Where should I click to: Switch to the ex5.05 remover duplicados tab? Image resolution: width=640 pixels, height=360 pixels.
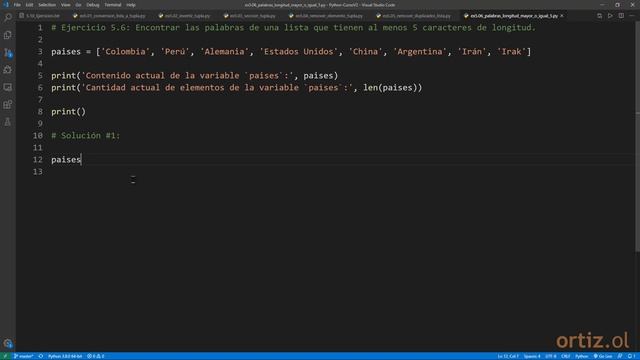416,16
